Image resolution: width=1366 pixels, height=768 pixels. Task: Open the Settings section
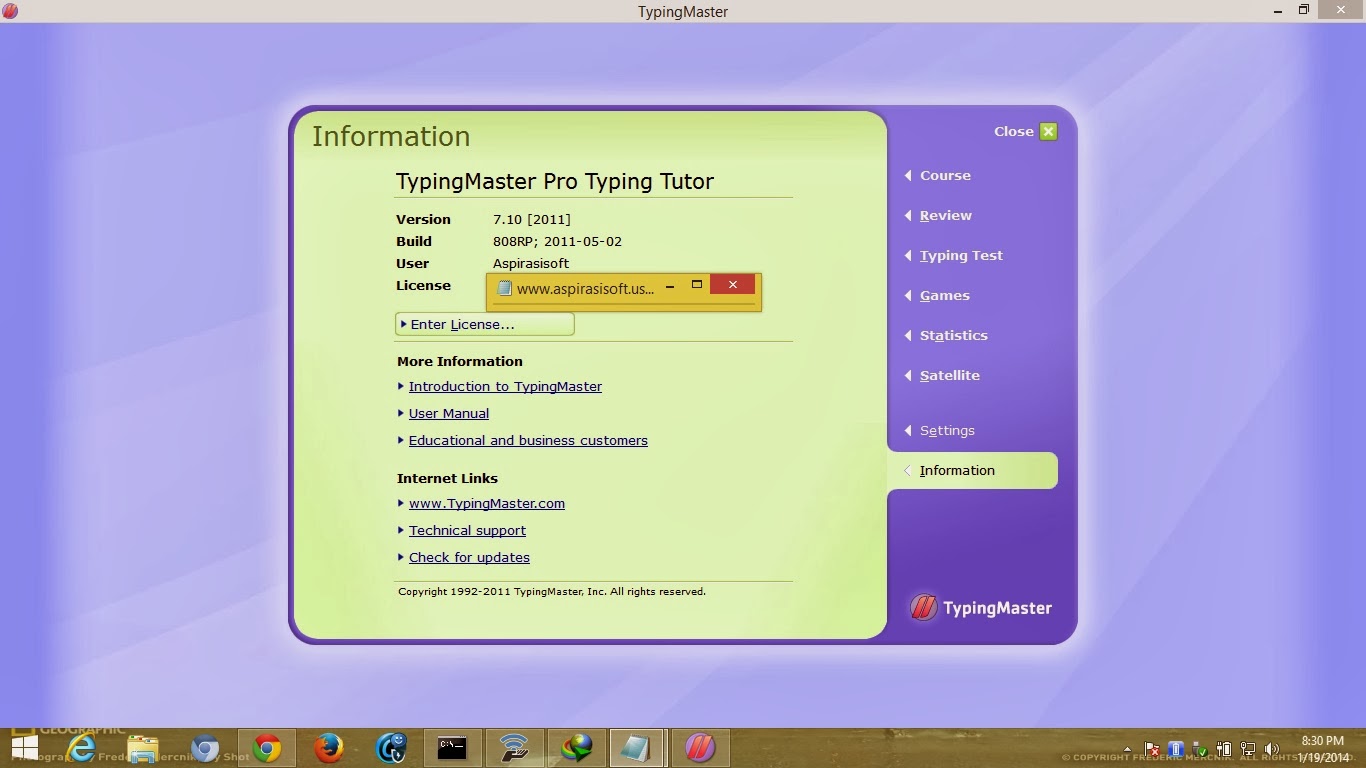pyautogui.click(x=947, y=430)
